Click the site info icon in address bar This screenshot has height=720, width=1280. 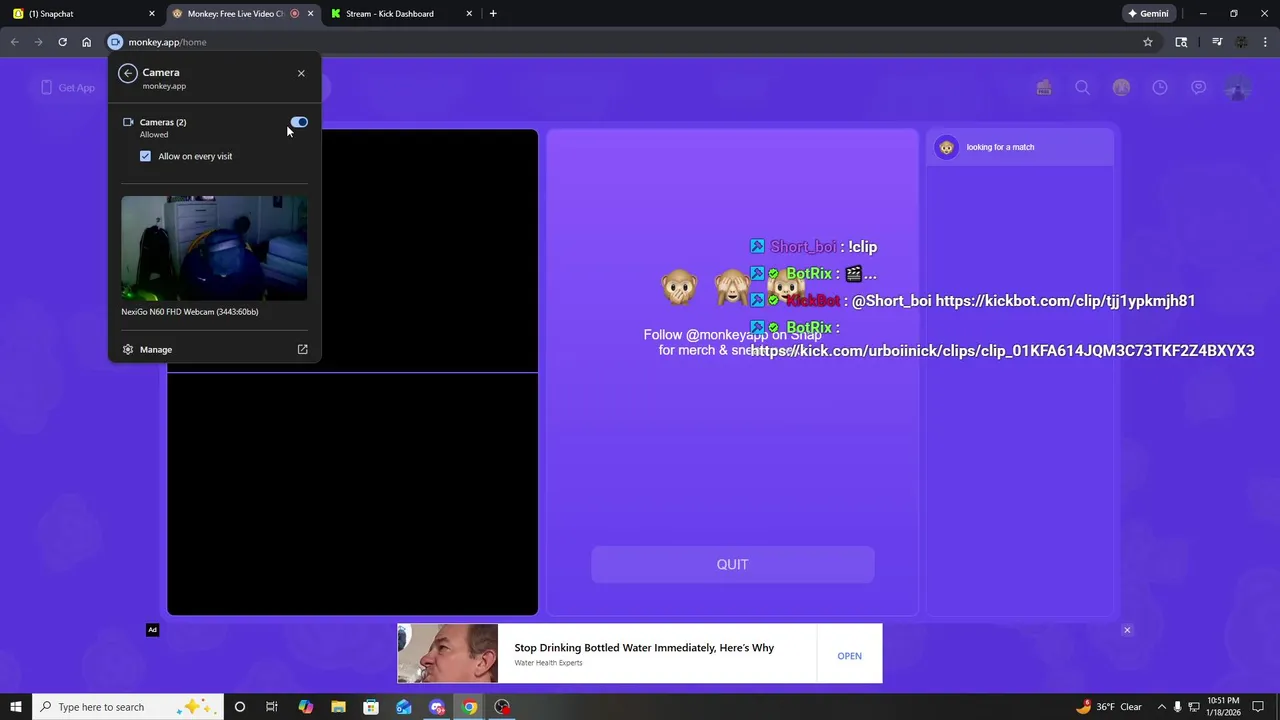pos(115,42)
